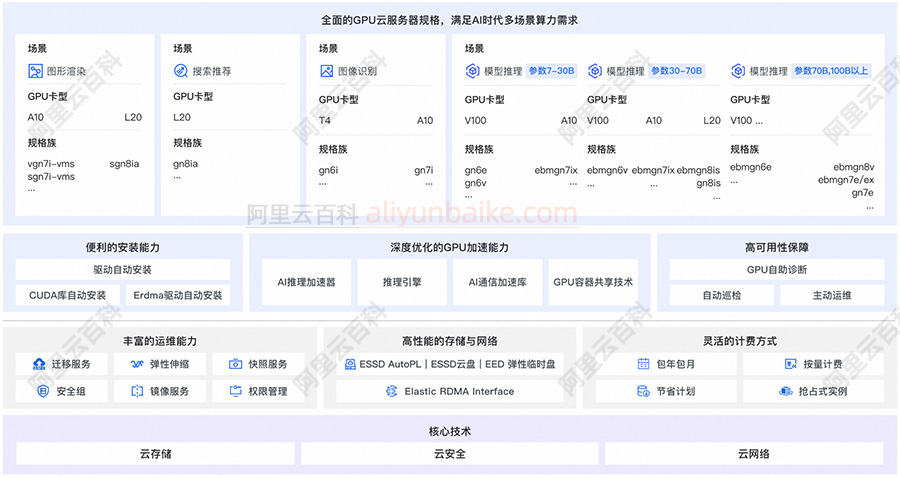Click the 参数7-30B tag
This screenshot has height=478, width=900.
(x=552, y=71)
